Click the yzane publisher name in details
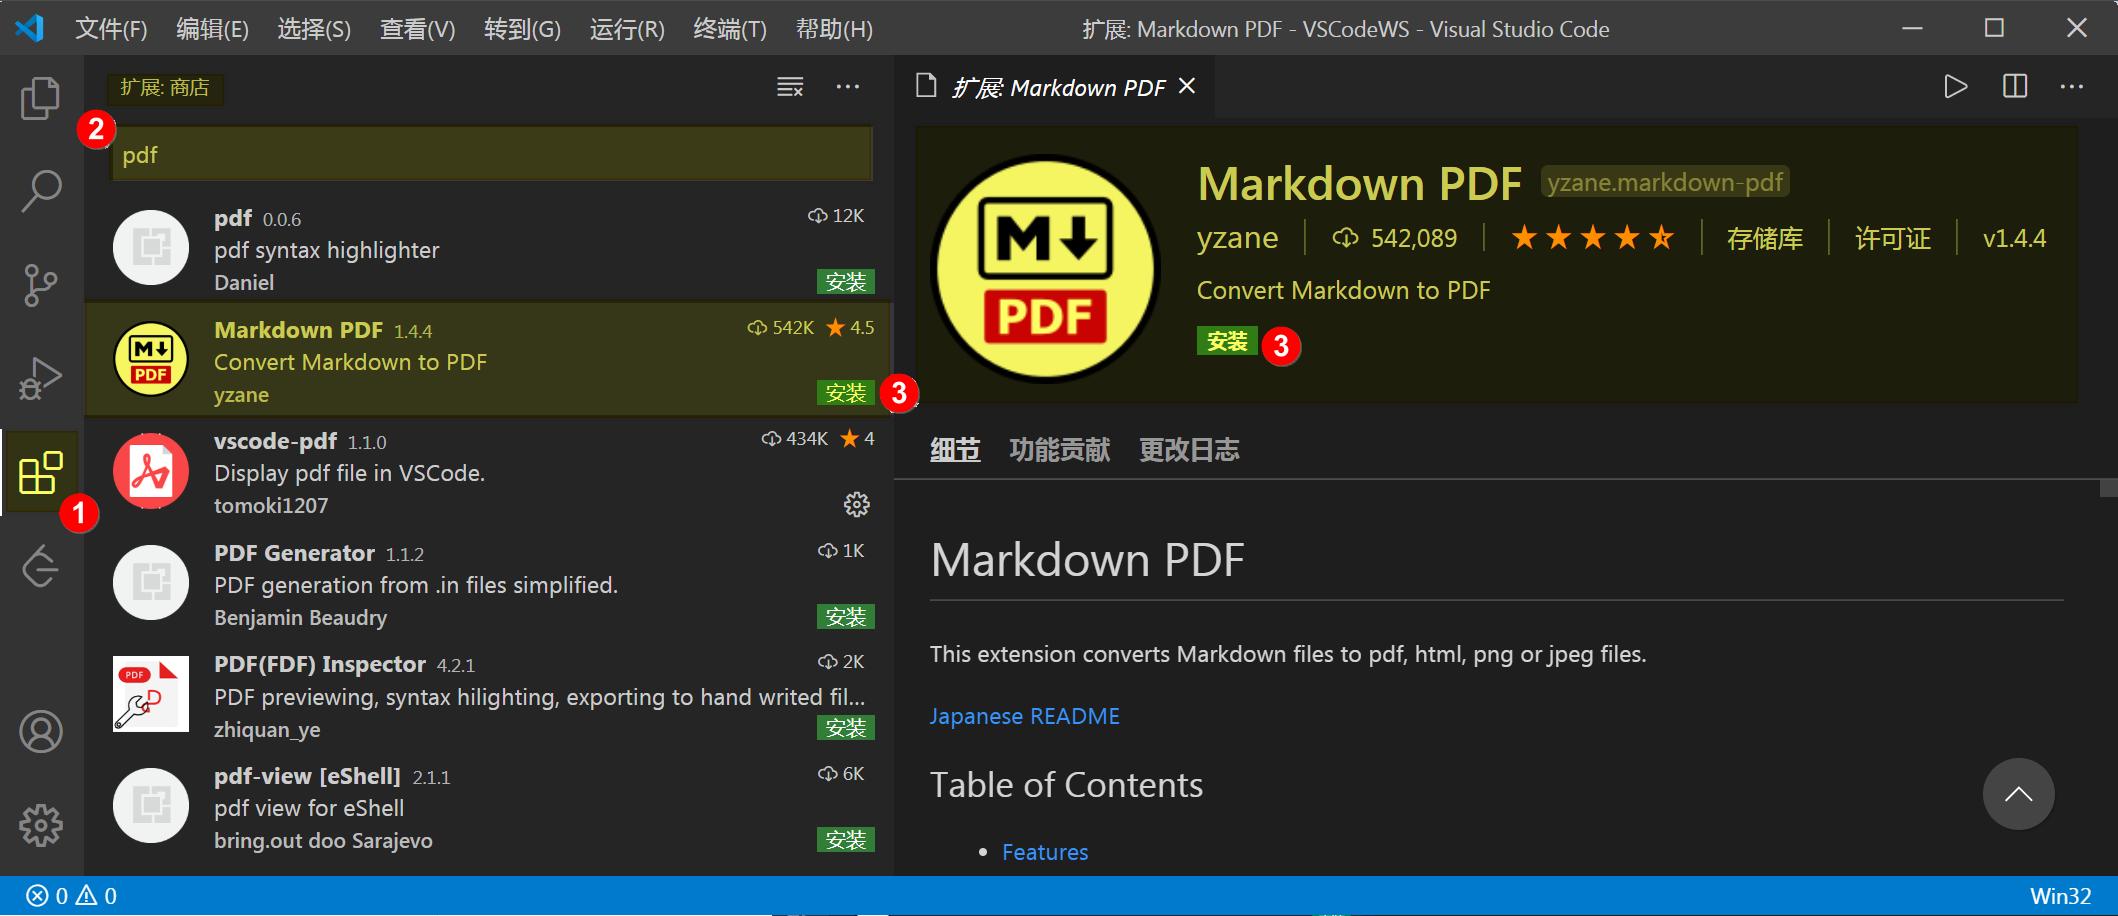This screenshot has height=916, width=2118. click(x=1238, y=238)
